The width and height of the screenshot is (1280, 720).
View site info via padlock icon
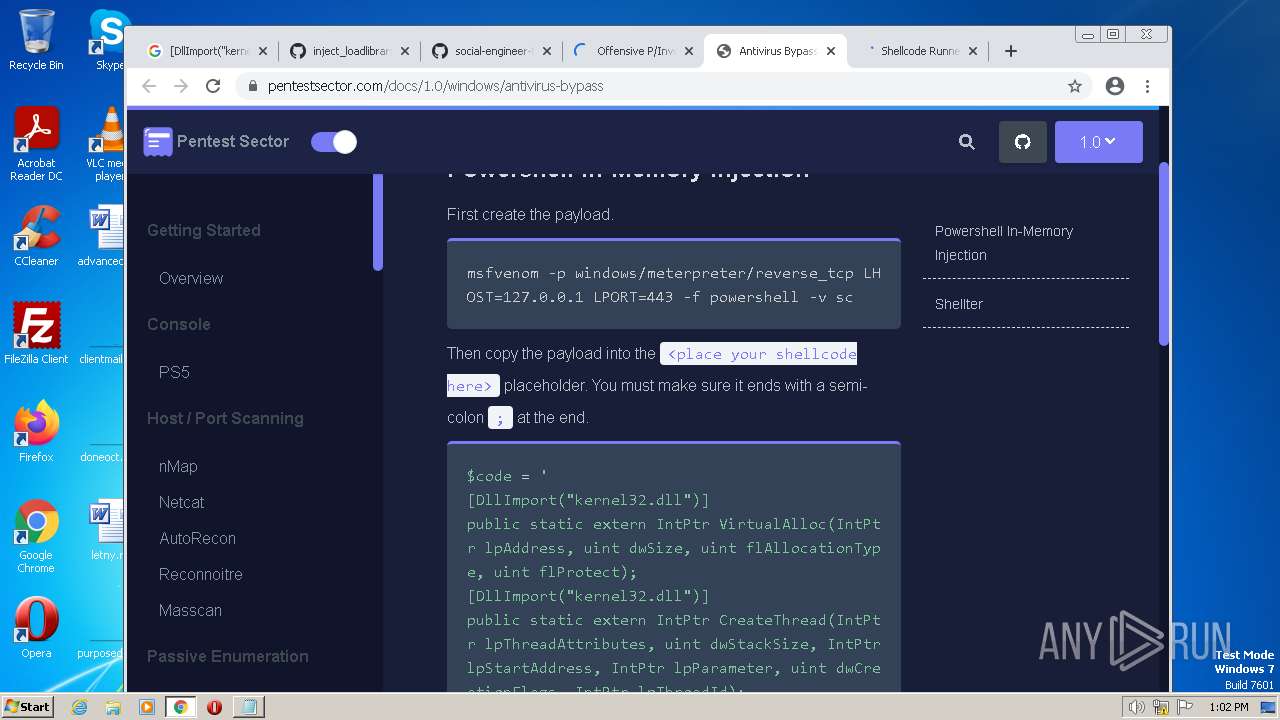[x=253, y=86]
